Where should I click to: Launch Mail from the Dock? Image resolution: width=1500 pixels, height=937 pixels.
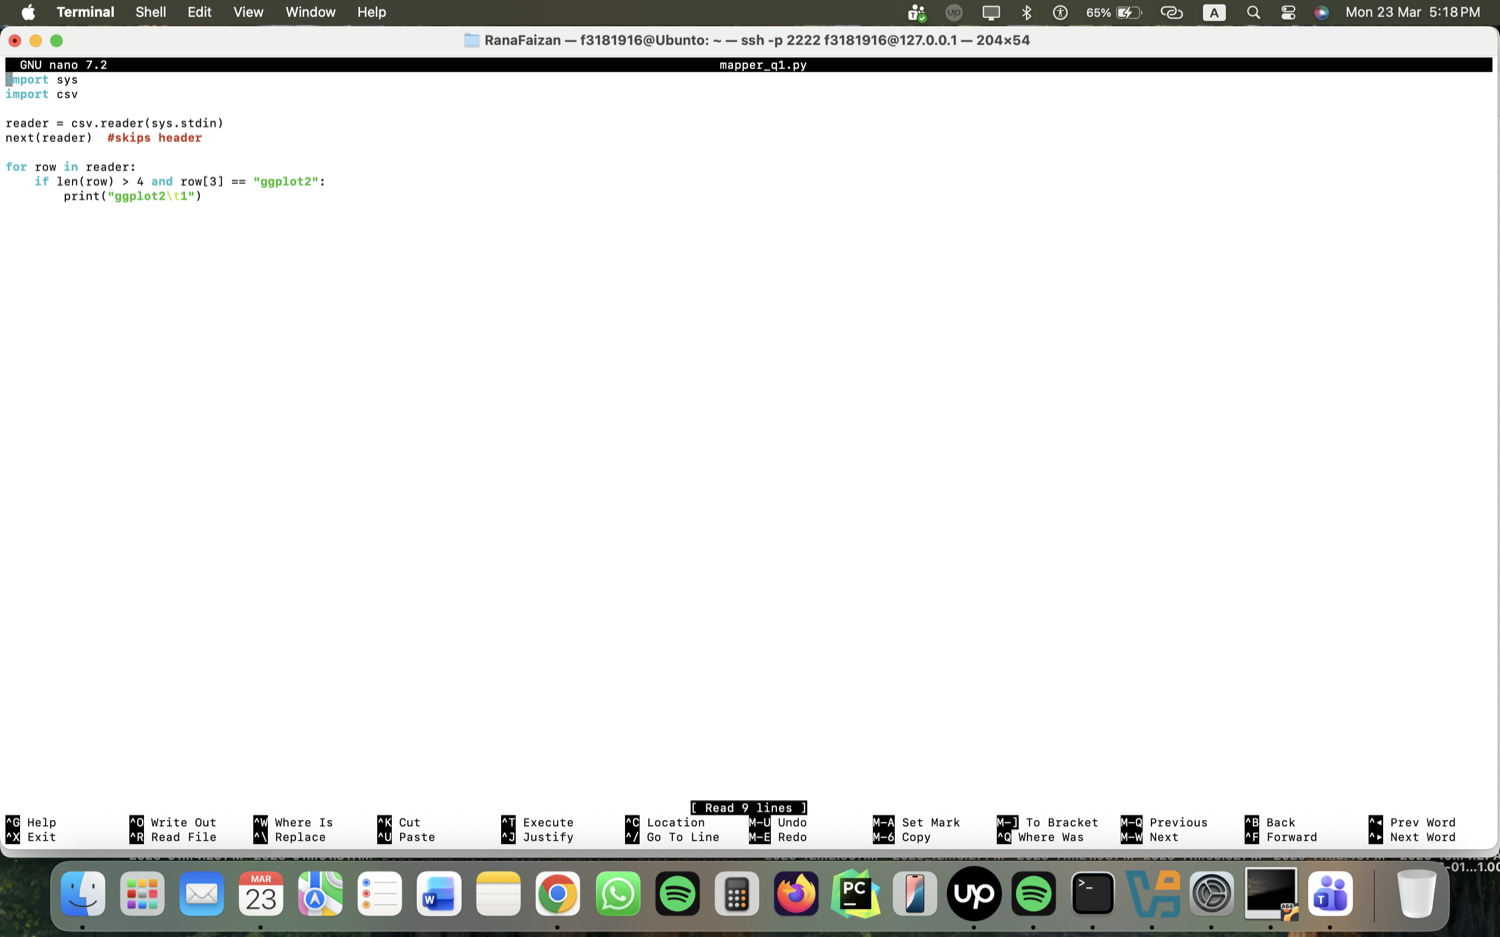click(x=201, y=894)
